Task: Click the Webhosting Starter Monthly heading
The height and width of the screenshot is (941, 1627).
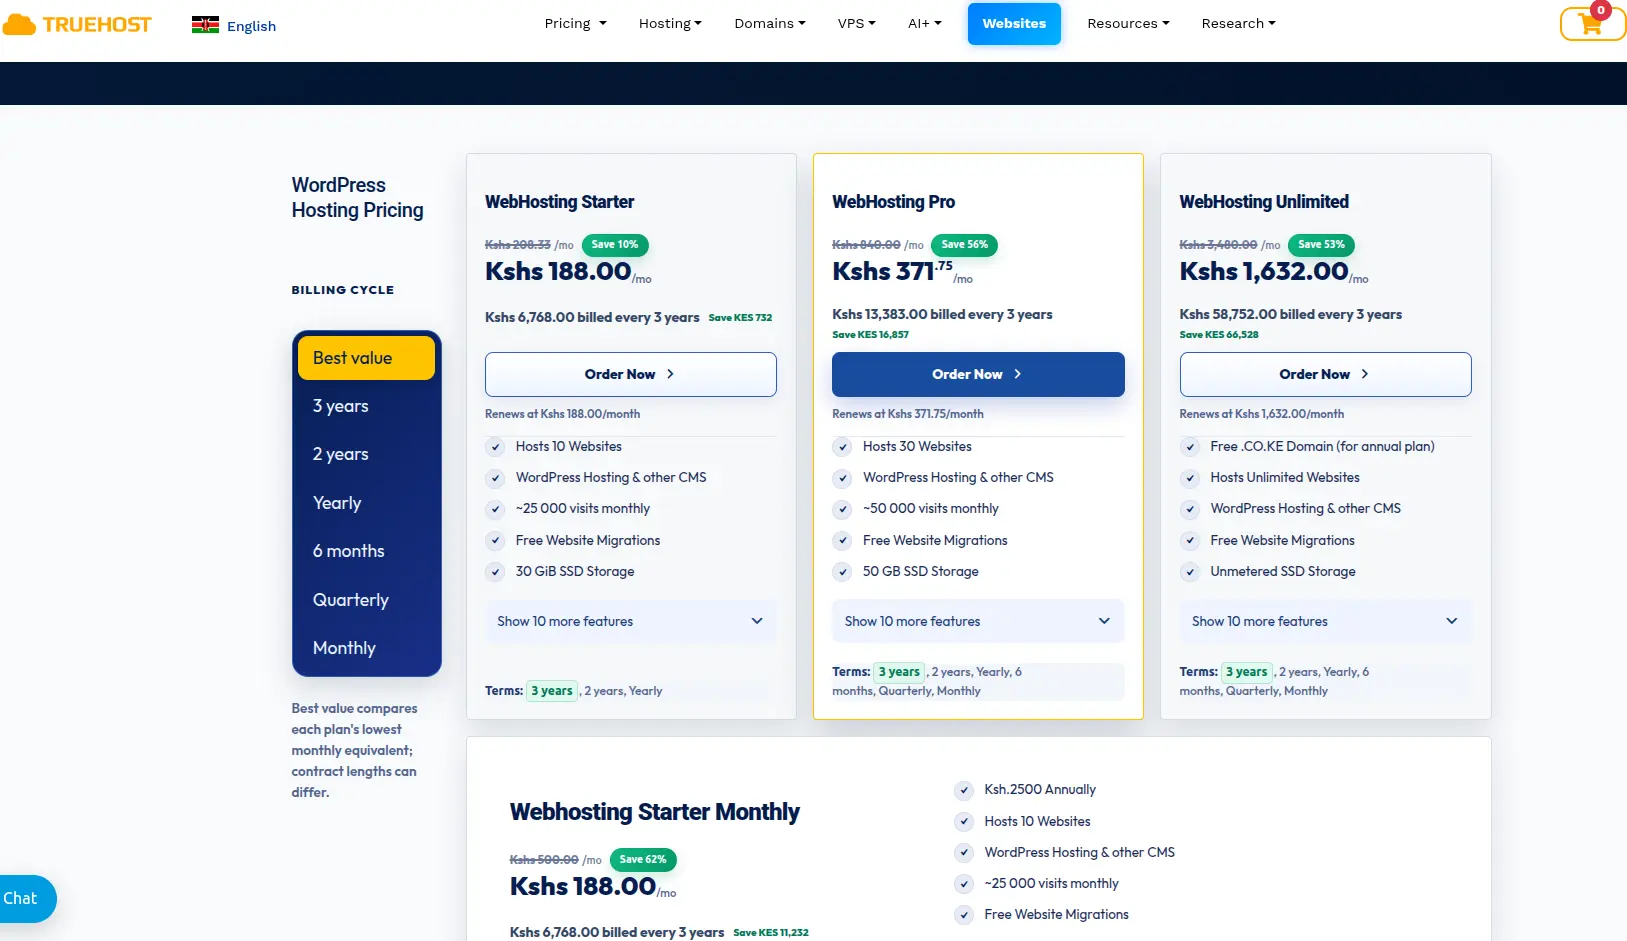Action: (654, 812)
